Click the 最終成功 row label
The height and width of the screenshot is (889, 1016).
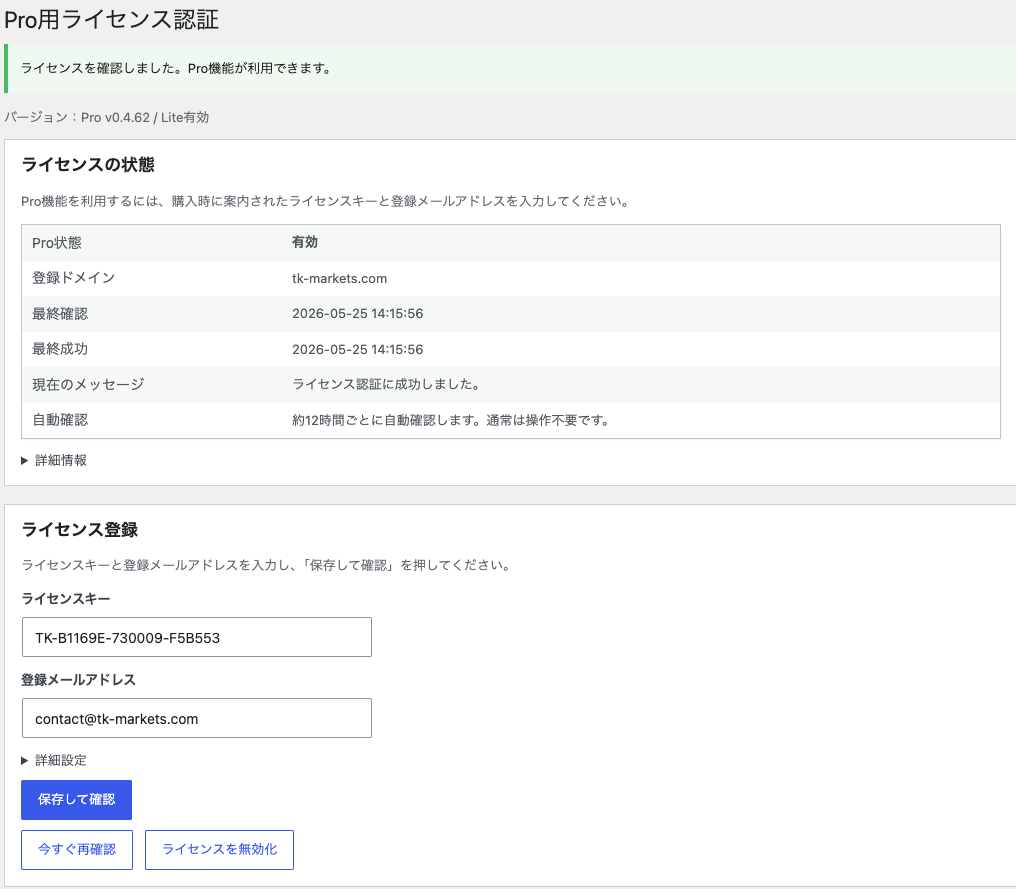pos(60,349)
